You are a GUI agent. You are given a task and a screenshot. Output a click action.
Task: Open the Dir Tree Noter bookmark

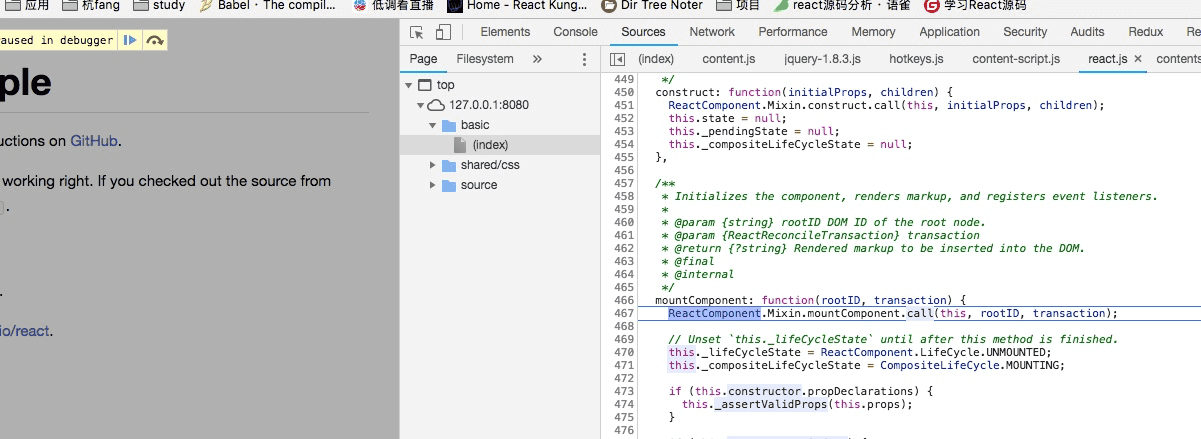[x=651, y=5]
